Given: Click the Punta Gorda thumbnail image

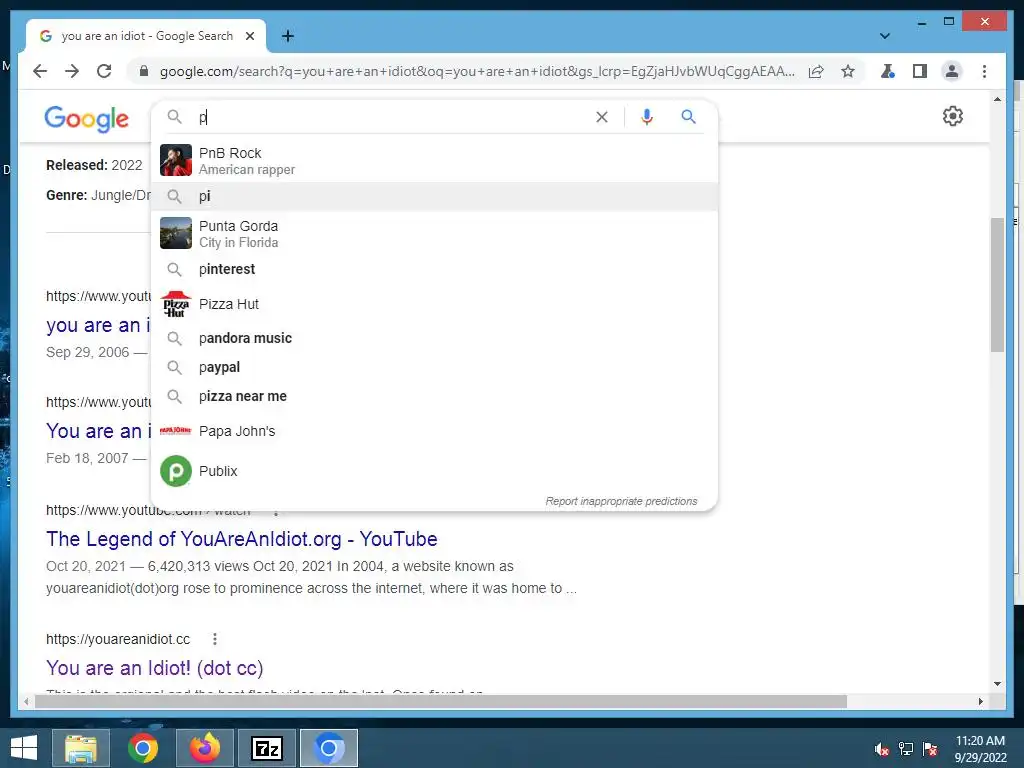Looking at the screenshot, I should [x=176, y=233].
